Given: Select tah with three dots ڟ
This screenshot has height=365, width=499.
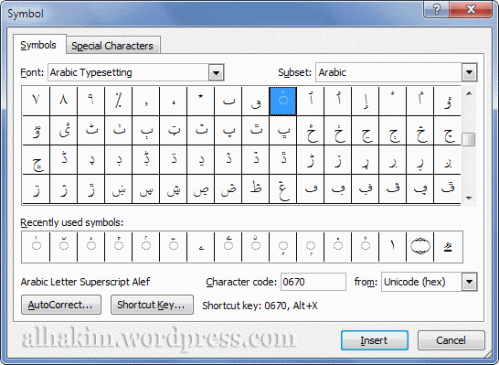Looking at the screenshot, I should pos(255,189).
